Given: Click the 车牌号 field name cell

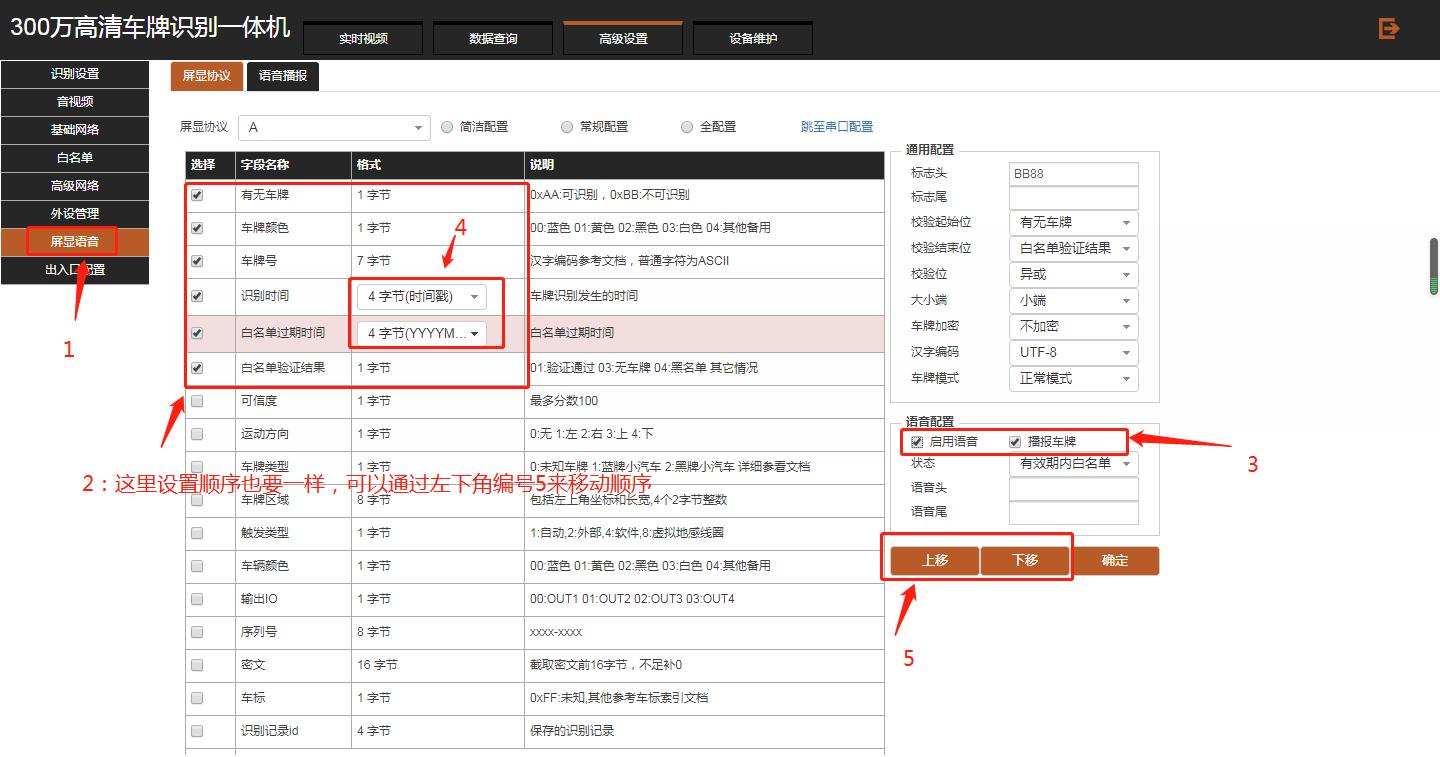Looking at the screenshot, I should (x=293, y=261).
